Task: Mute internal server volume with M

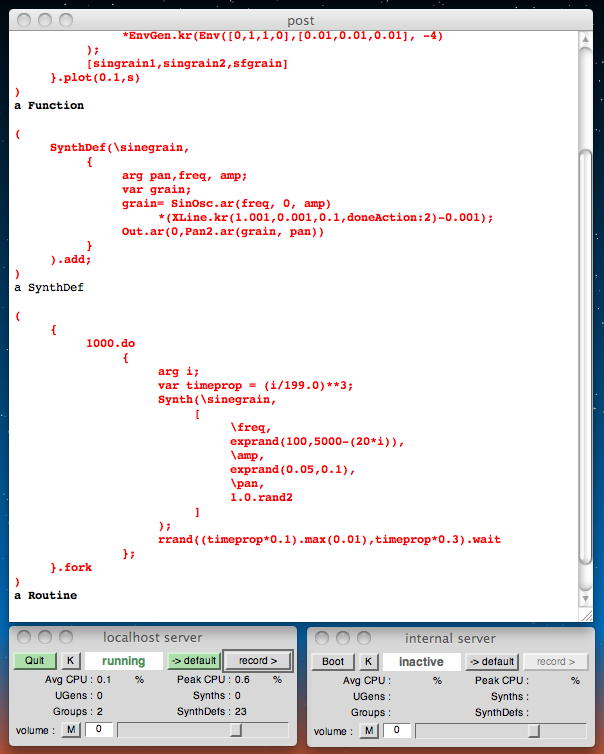Action: (369, 731)
